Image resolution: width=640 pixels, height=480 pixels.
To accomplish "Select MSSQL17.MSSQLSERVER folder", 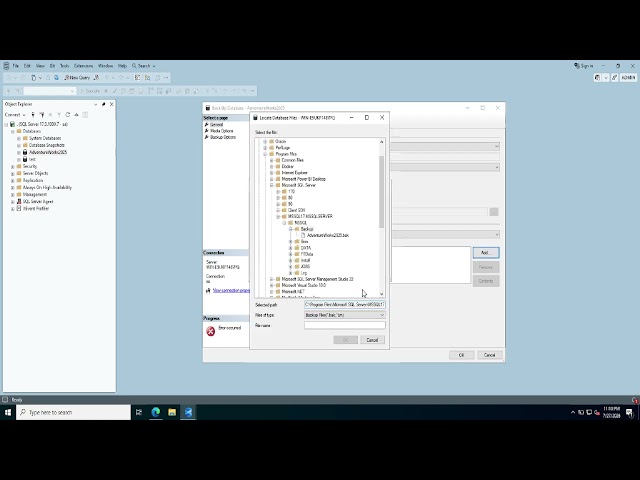I will (310, 216).
